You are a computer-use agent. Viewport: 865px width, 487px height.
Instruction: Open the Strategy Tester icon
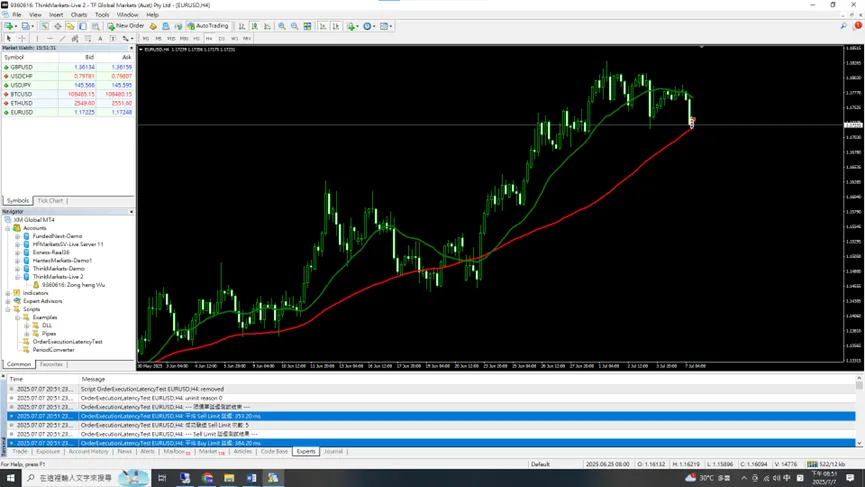[x=95, y=26]
